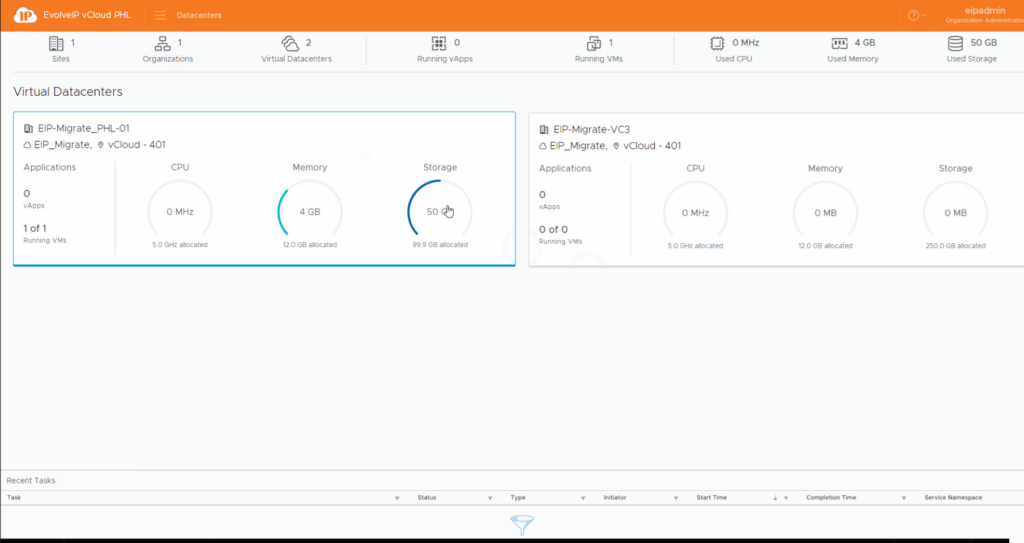Open the EIP-Migrate_PHL-01 datacenter card title
Image resolution: width=1024 pixels, height=543 pixels.
84,129
